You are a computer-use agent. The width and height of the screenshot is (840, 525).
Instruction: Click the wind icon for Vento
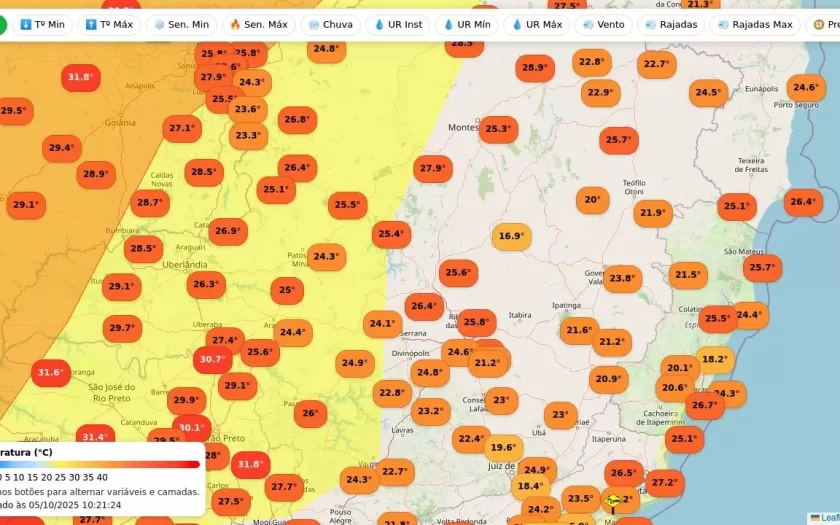pyautogui.click(x=588, y=24)
